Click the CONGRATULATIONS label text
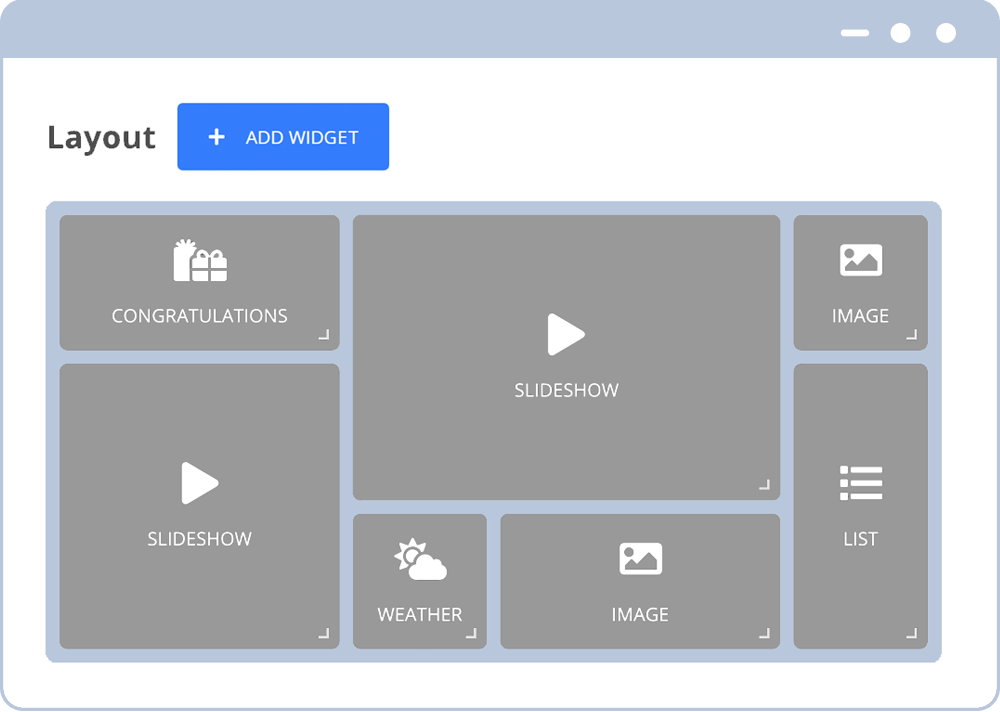Viewport: 1000px width, 712px height. pyautogui.click(x=200, y=316)
